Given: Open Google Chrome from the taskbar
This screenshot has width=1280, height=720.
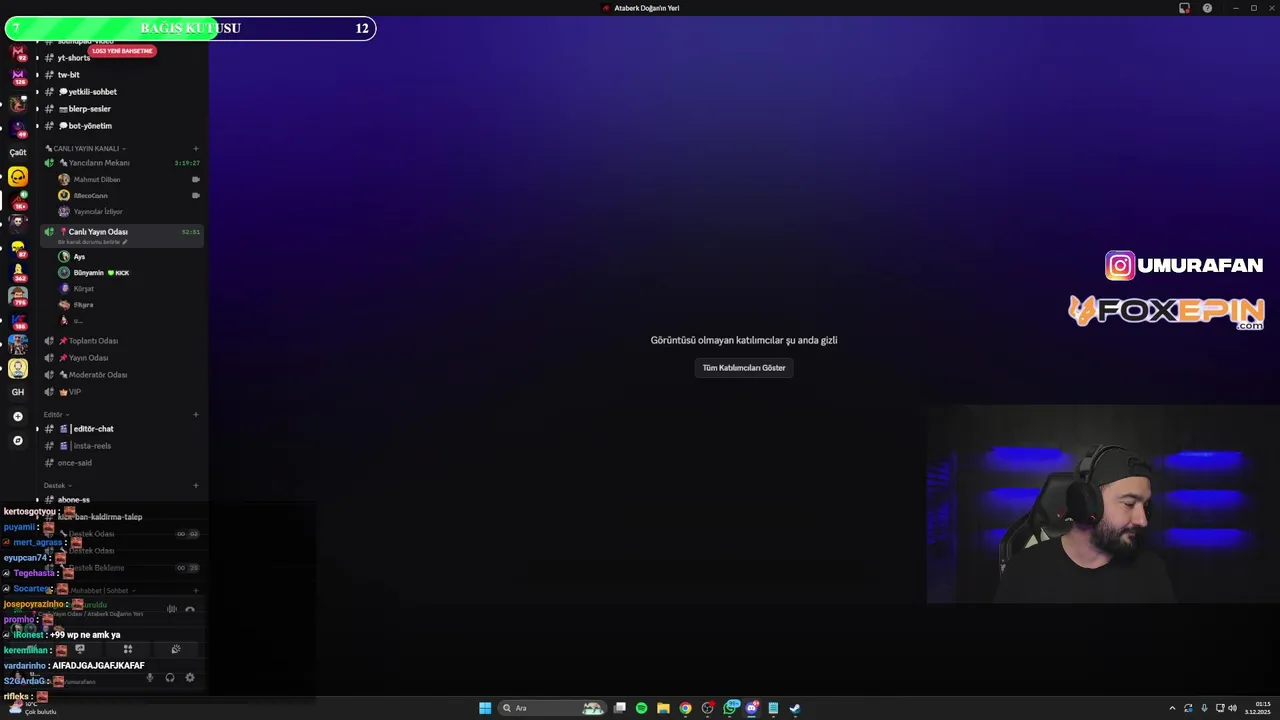Looking at the screenshot, I should pos(685,708).
